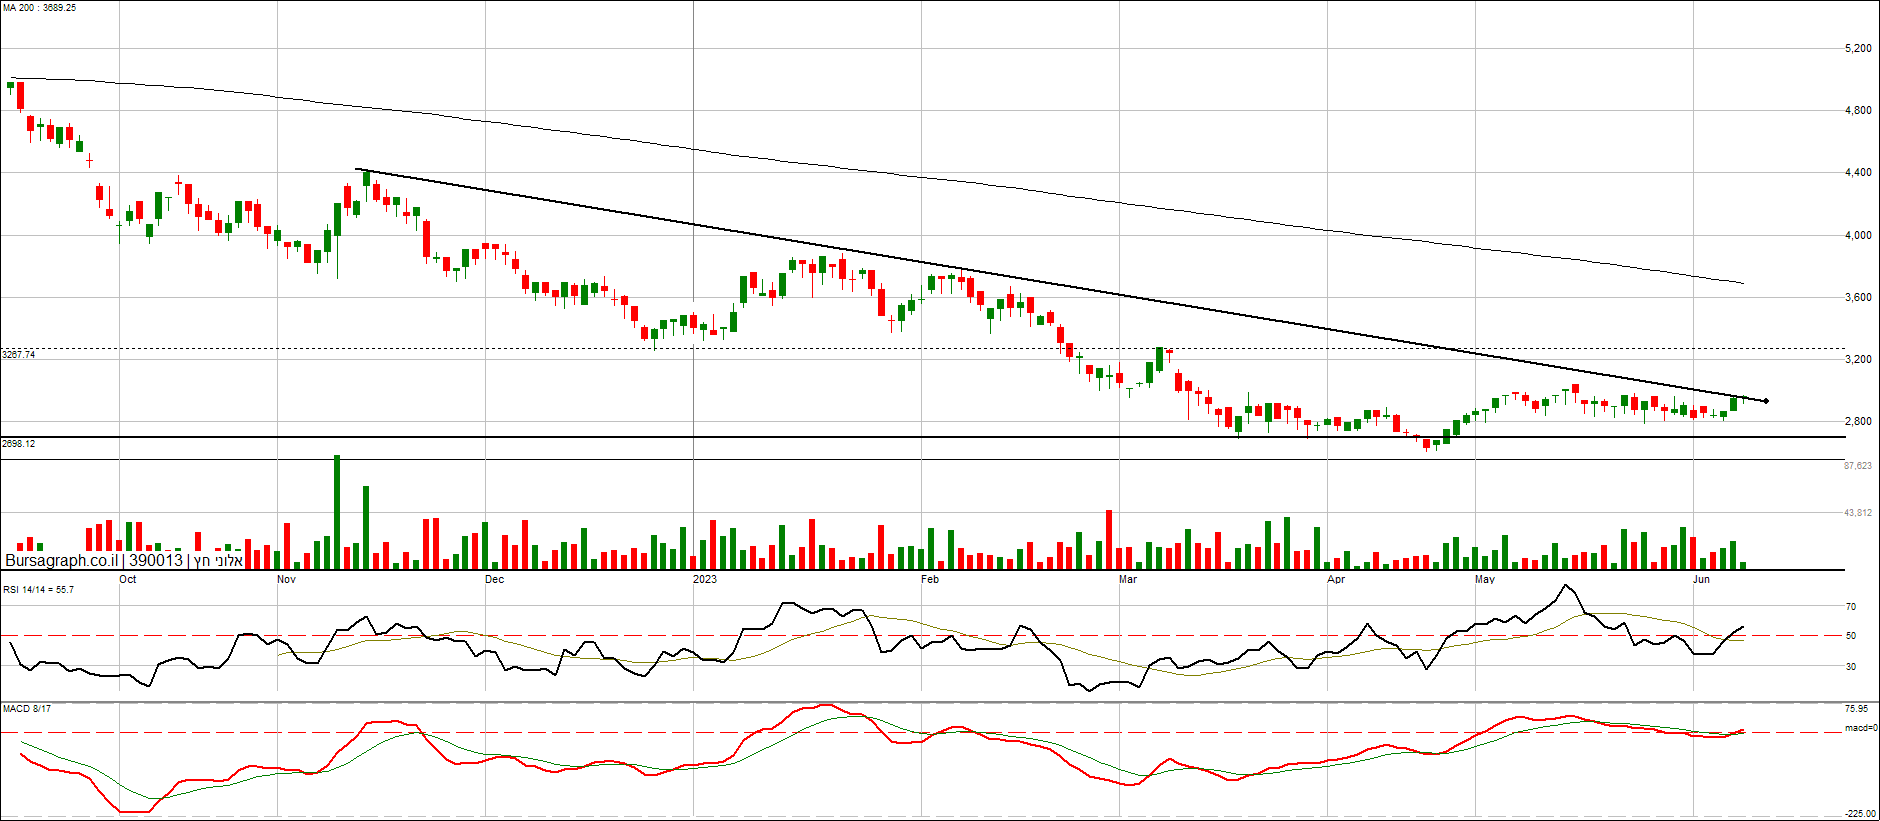
Task: Click the 4,800 price axis label
Action: [x=1858, y=110]
